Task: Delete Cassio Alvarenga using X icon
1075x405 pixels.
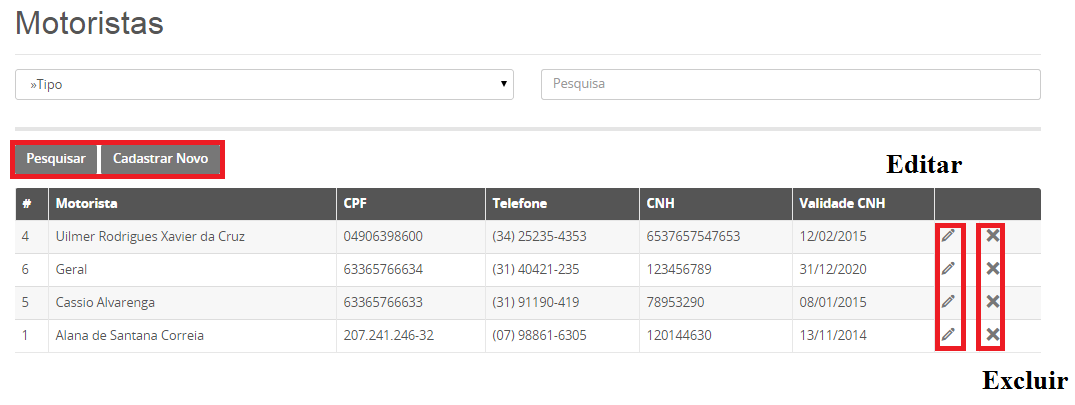Action: tap(993, 302)
